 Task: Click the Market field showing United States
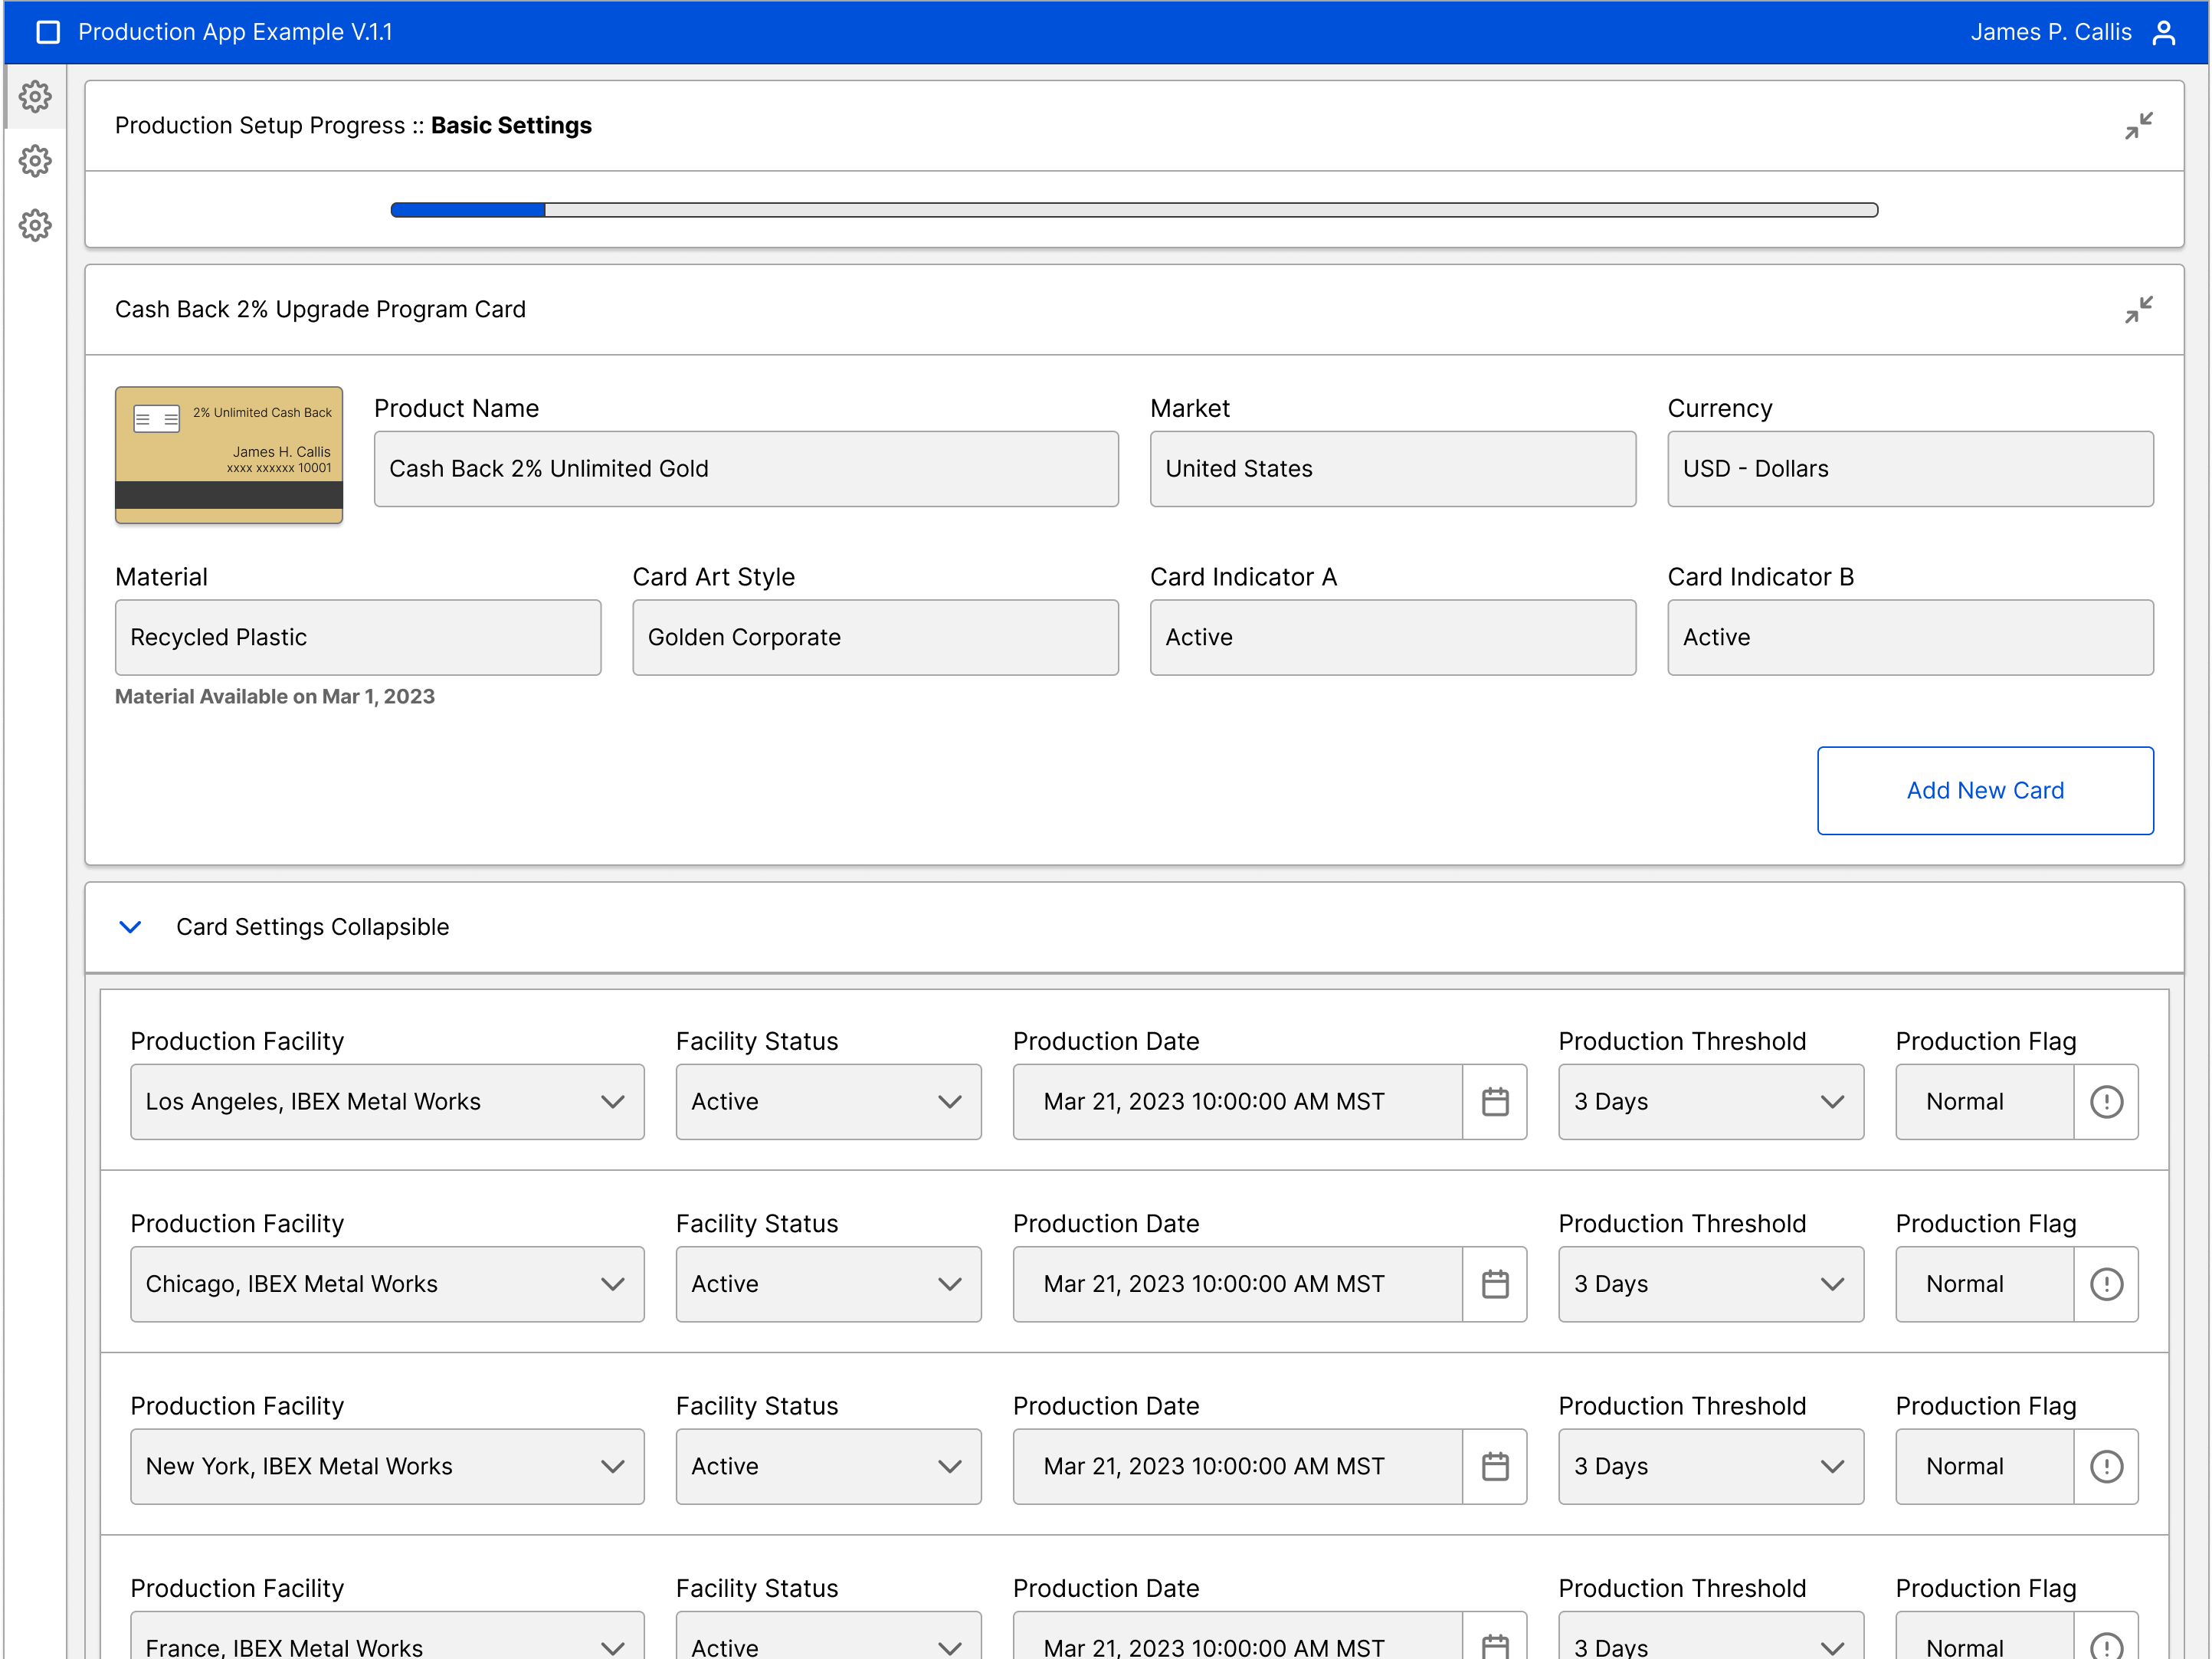[x=1392, y=469]
